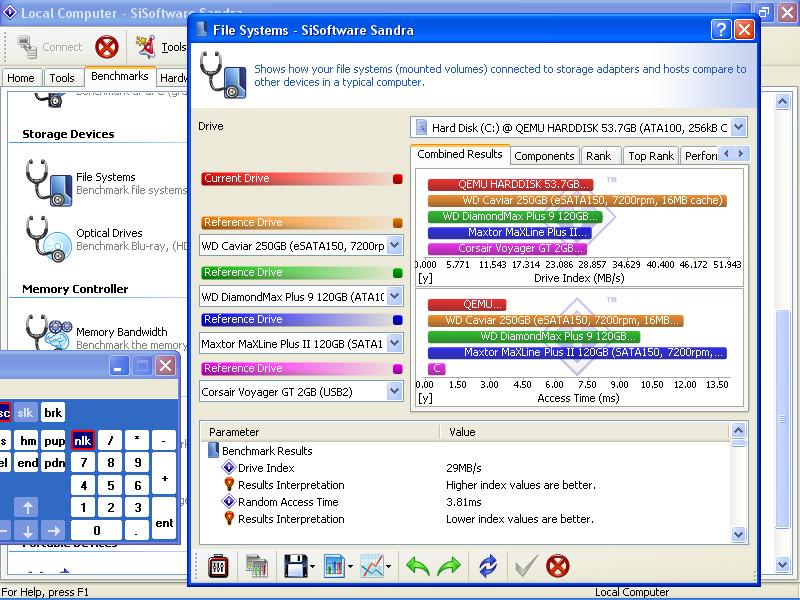Screen dimensions: 800x600
Task: Click the blue refresh arrows icon
Action: coord(487,567)
